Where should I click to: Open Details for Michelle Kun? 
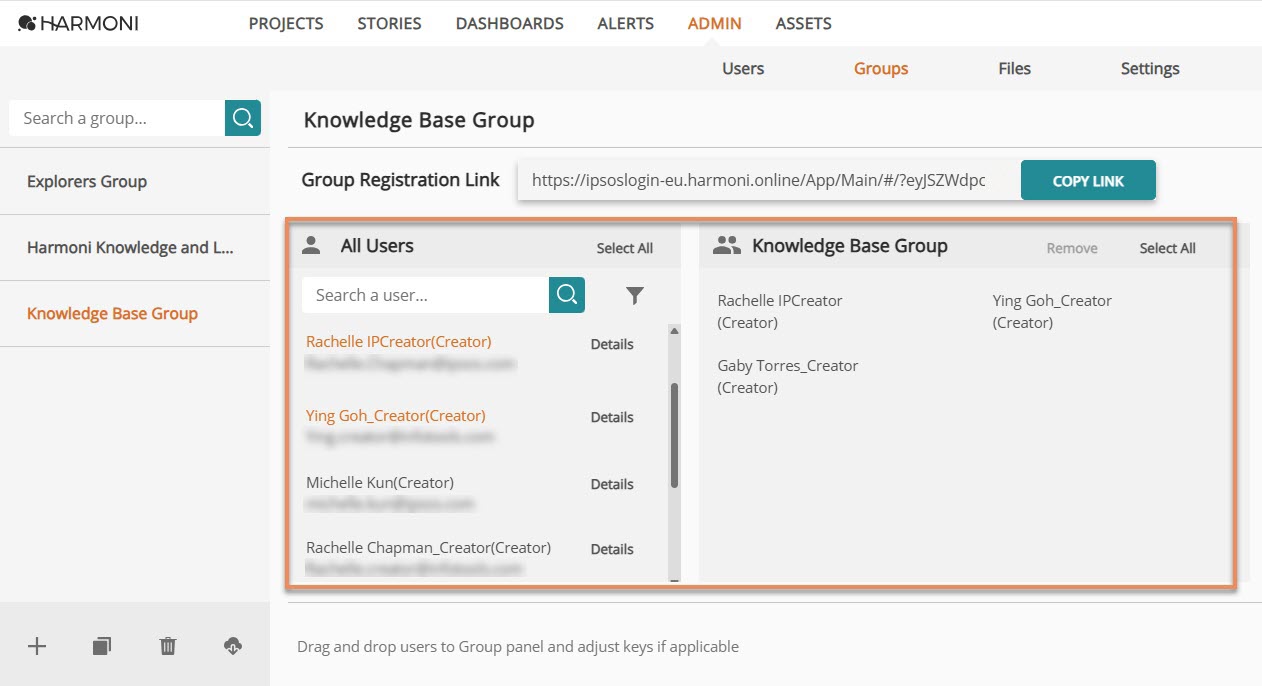[x=612, y=484]
